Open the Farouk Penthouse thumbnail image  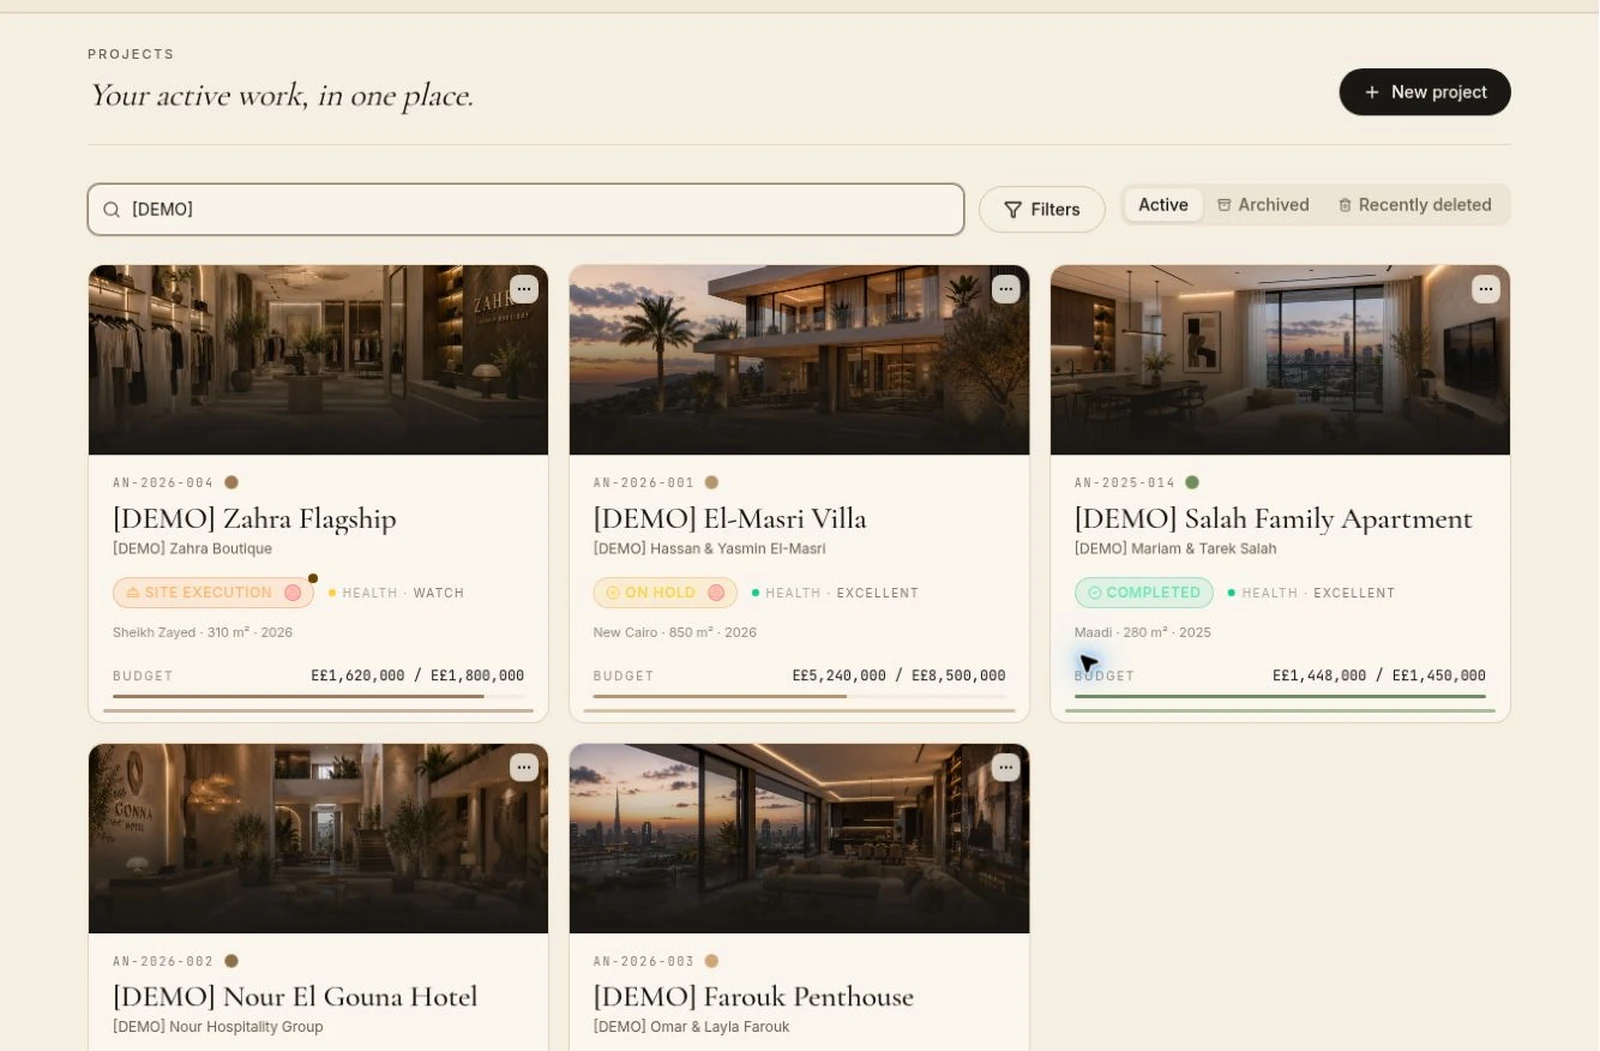click(x=799, y=838)
